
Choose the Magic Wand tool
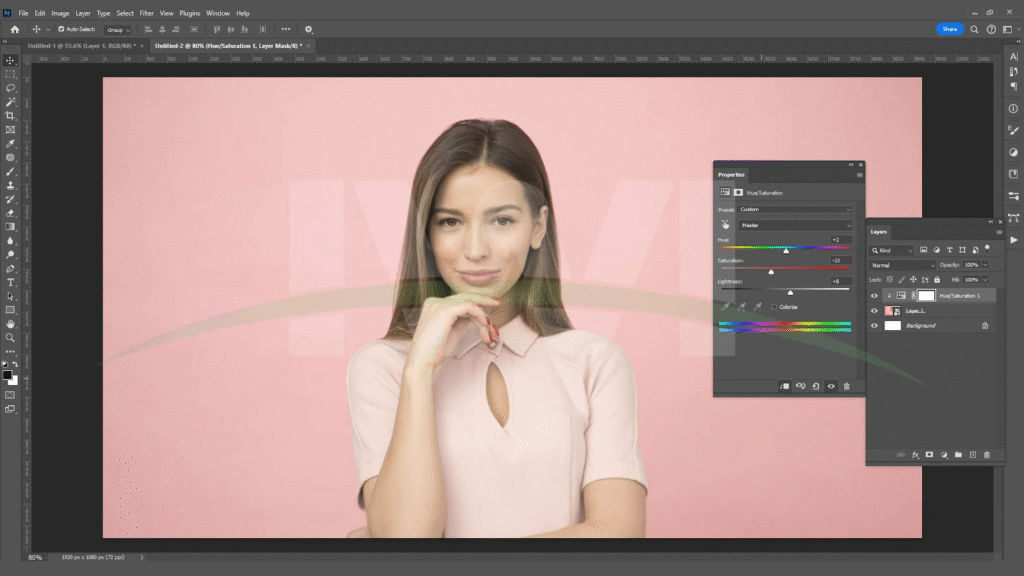point(10,102)
